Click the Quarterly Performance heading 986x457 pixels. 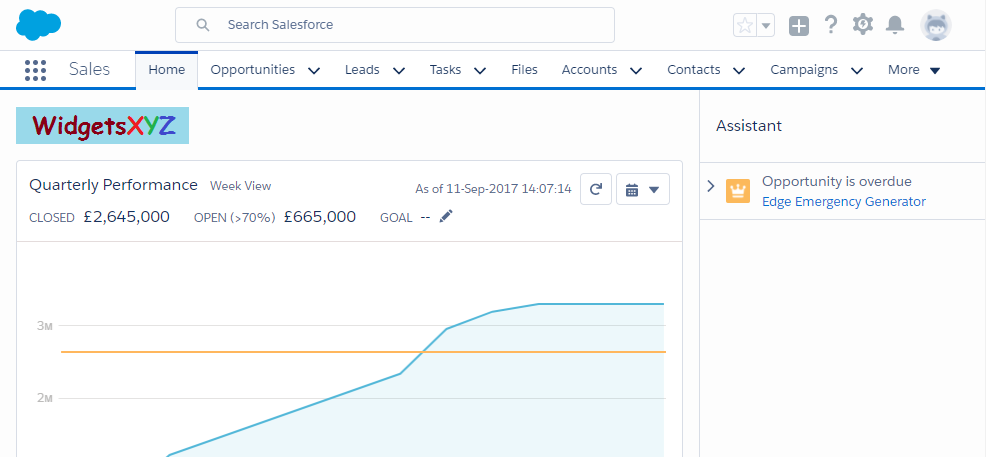[114, 185]
